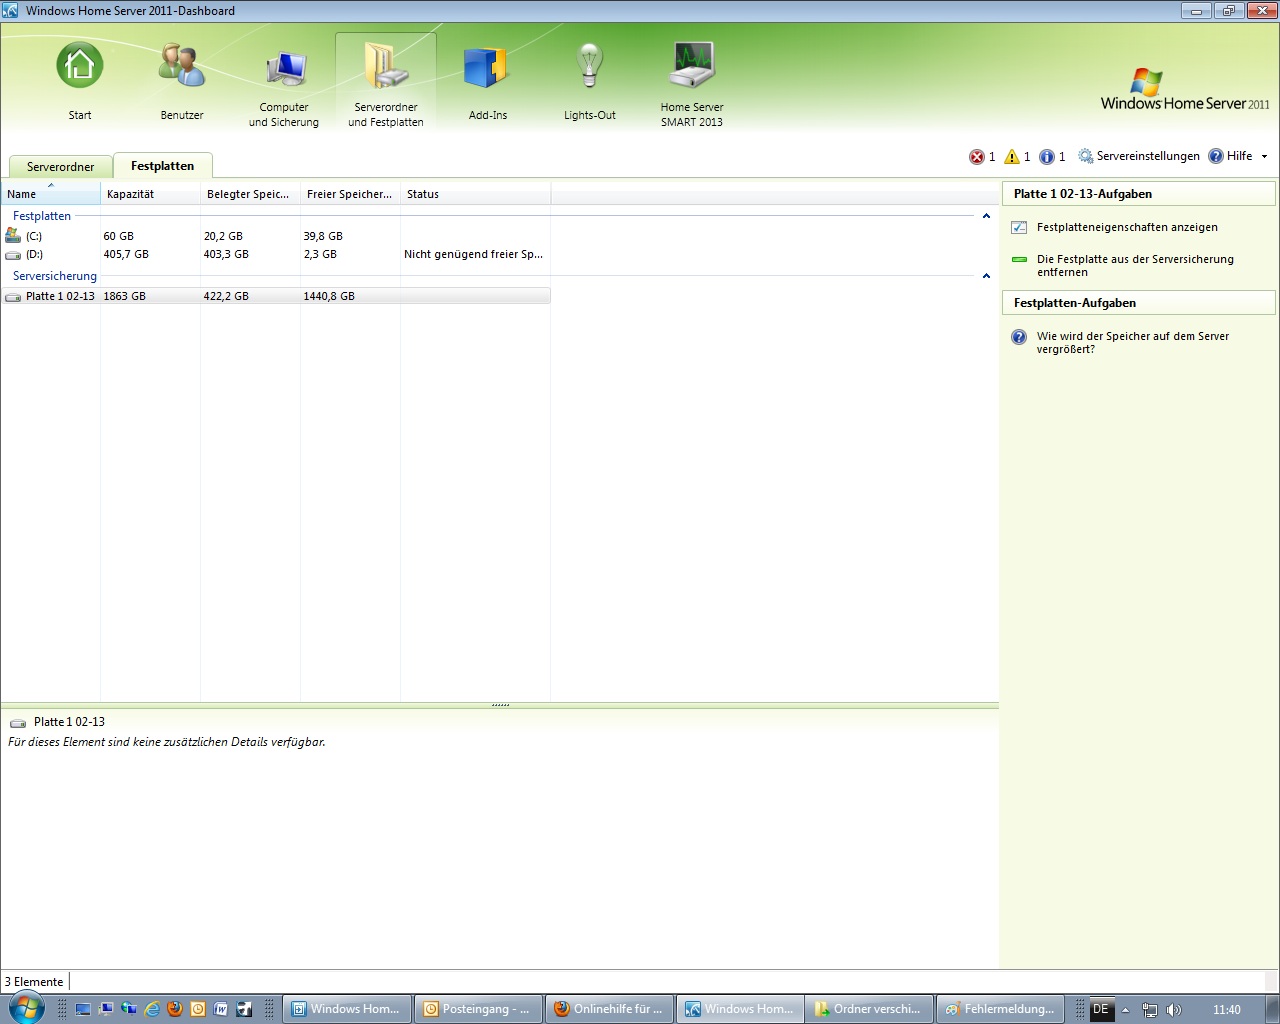
Task: Click the 39,8 GB free space cell
Action: tap(323, 236)
